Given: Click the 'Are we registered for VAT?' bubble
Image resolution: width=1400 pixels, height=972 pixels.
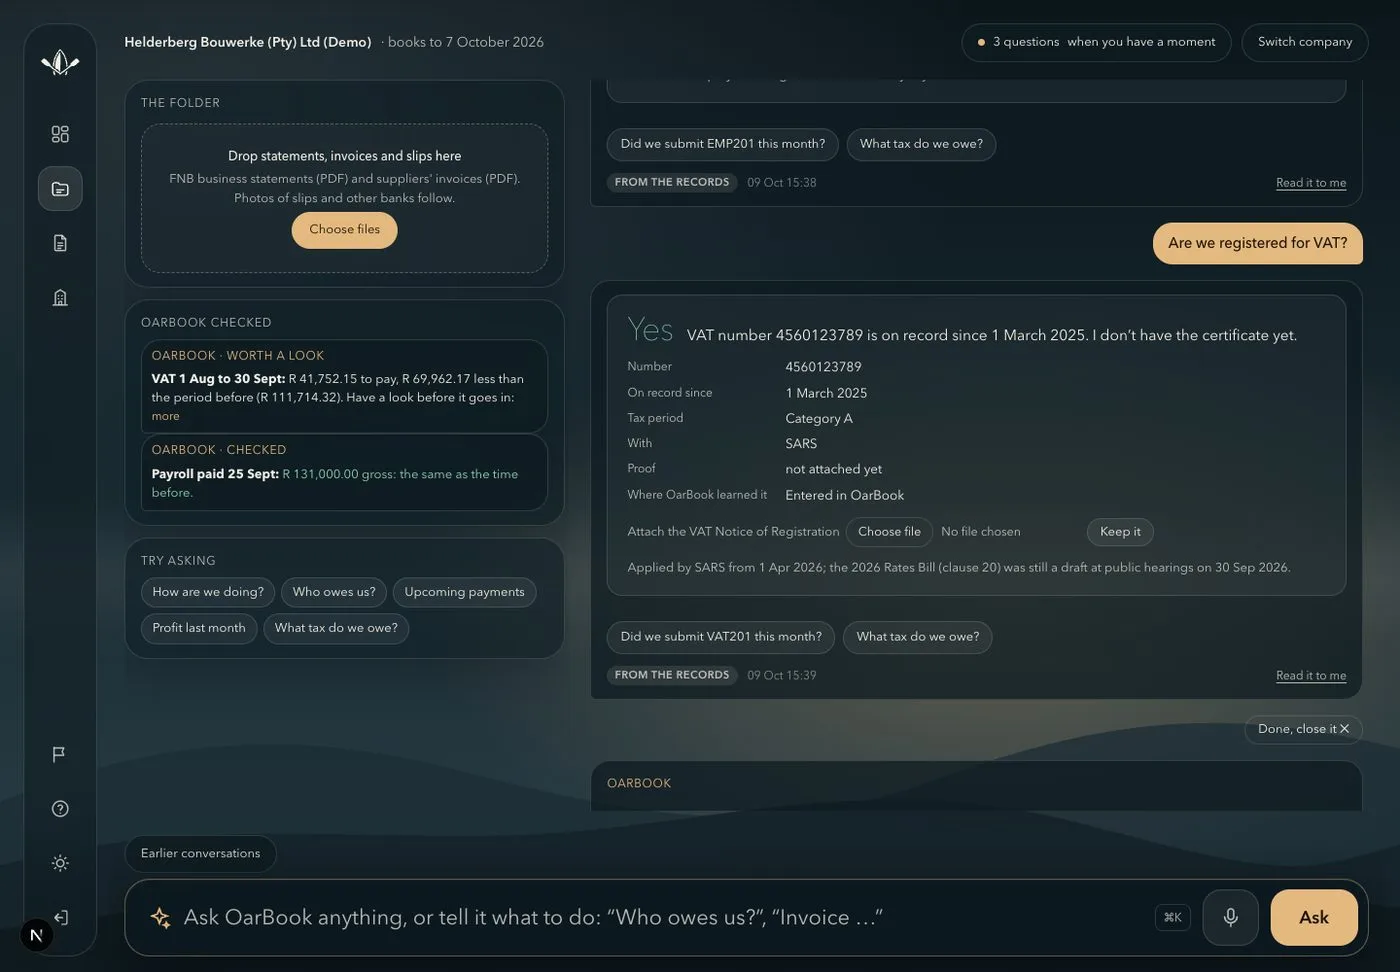Looking at the screenshot, I should click(x=1258, y=243).
